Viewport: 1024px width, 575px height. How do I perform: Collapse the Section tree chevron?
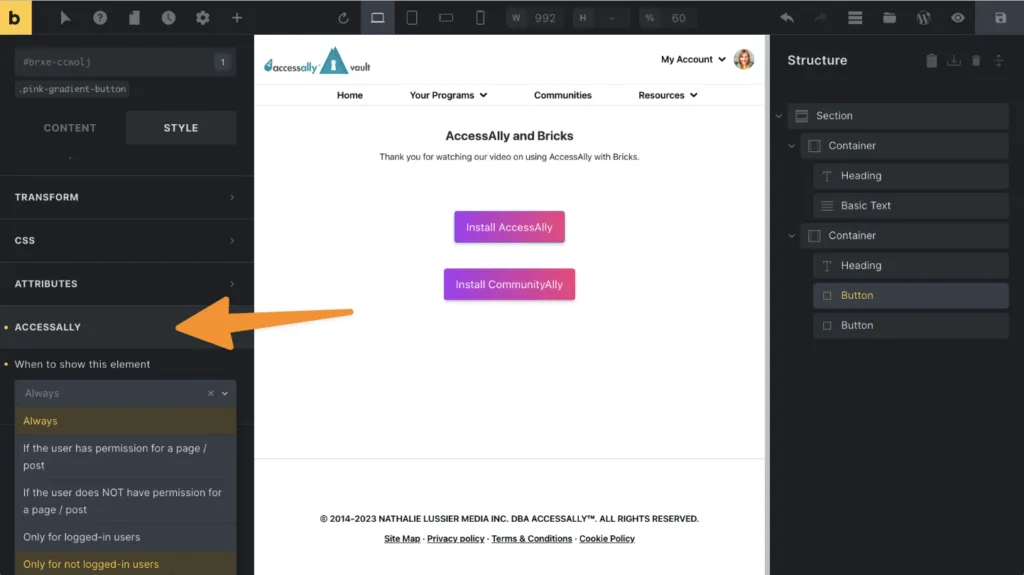pos(779,116)
